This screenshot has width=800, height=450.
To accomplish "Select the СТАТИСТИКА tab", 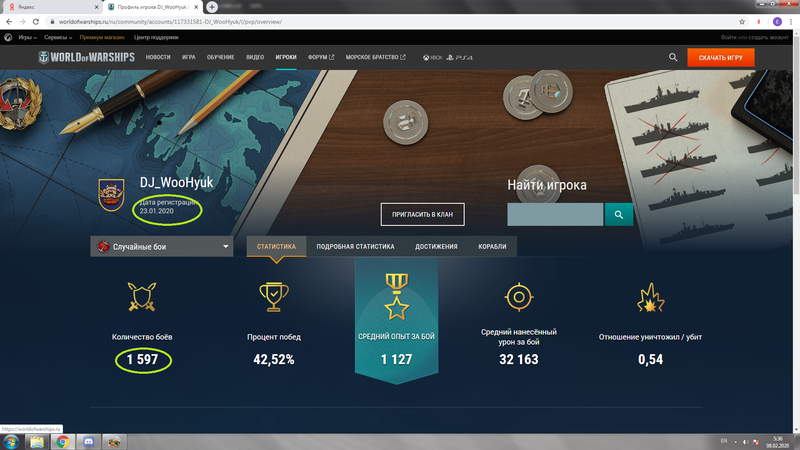I will point(276,246).
